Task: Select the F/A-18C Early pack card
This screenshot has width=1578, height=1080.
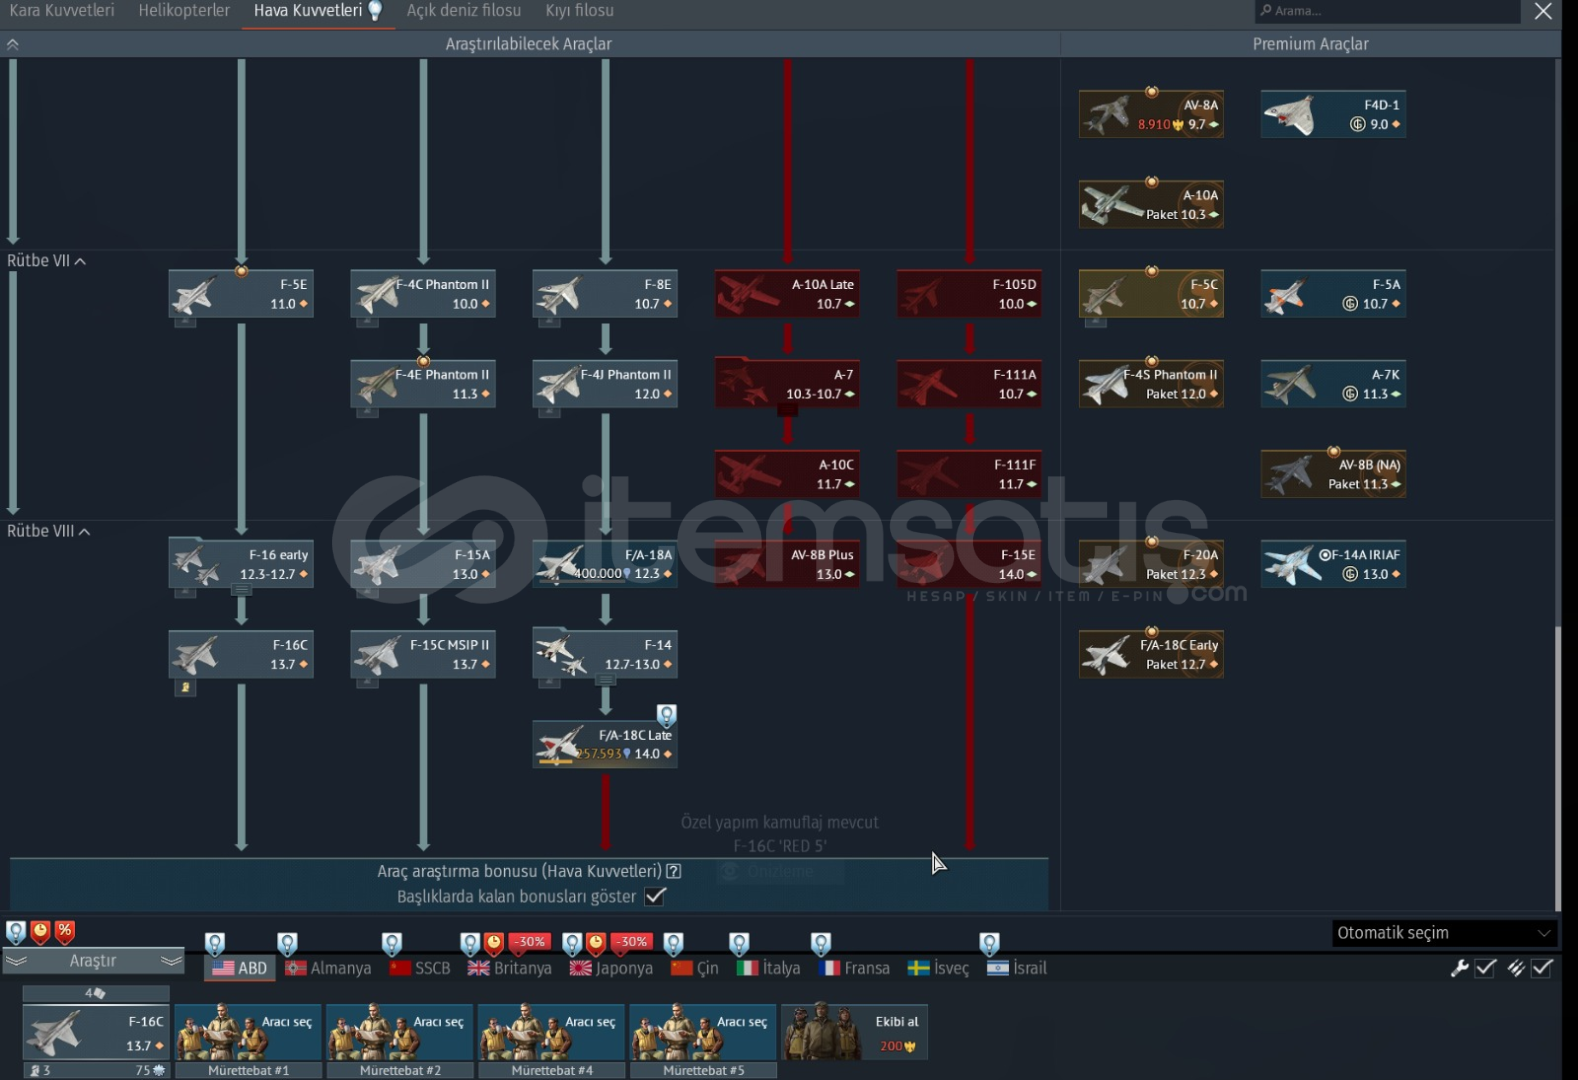Action: [x=1151, y=654]
